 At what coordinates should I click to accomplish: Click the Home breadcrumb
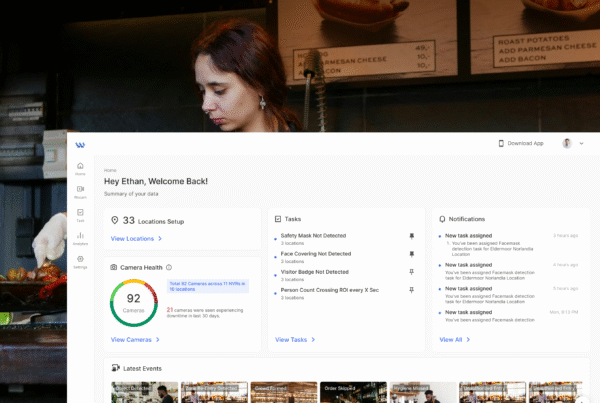pos(110,170)
